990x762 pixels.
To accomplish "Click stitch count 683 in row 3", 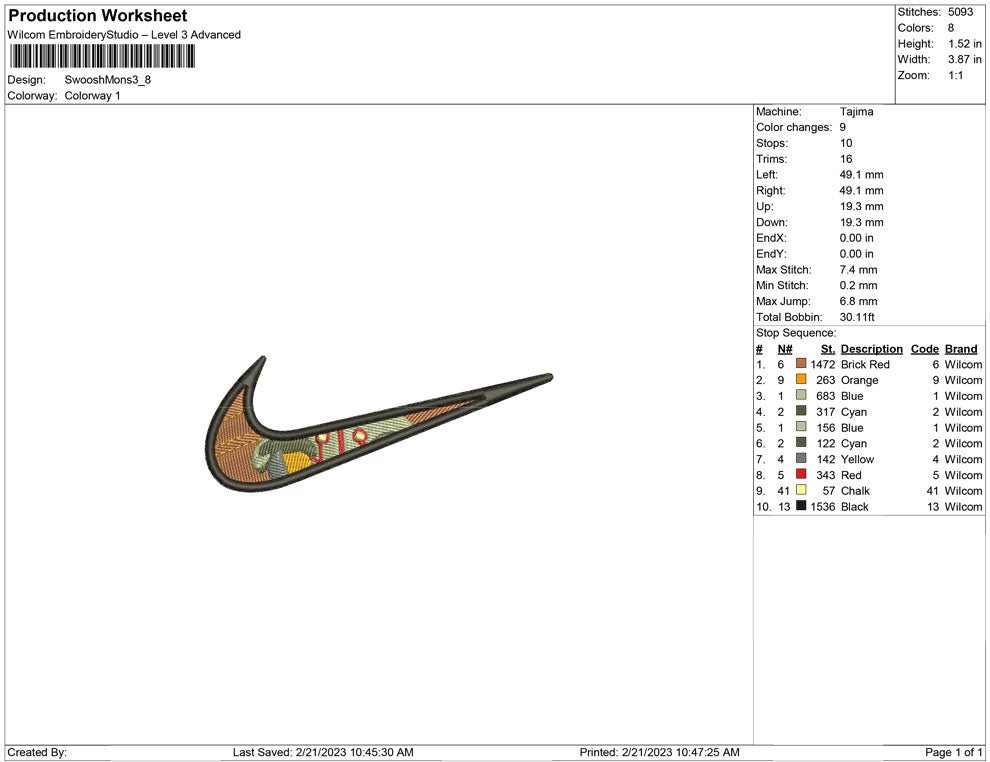I will coord(825,396).
